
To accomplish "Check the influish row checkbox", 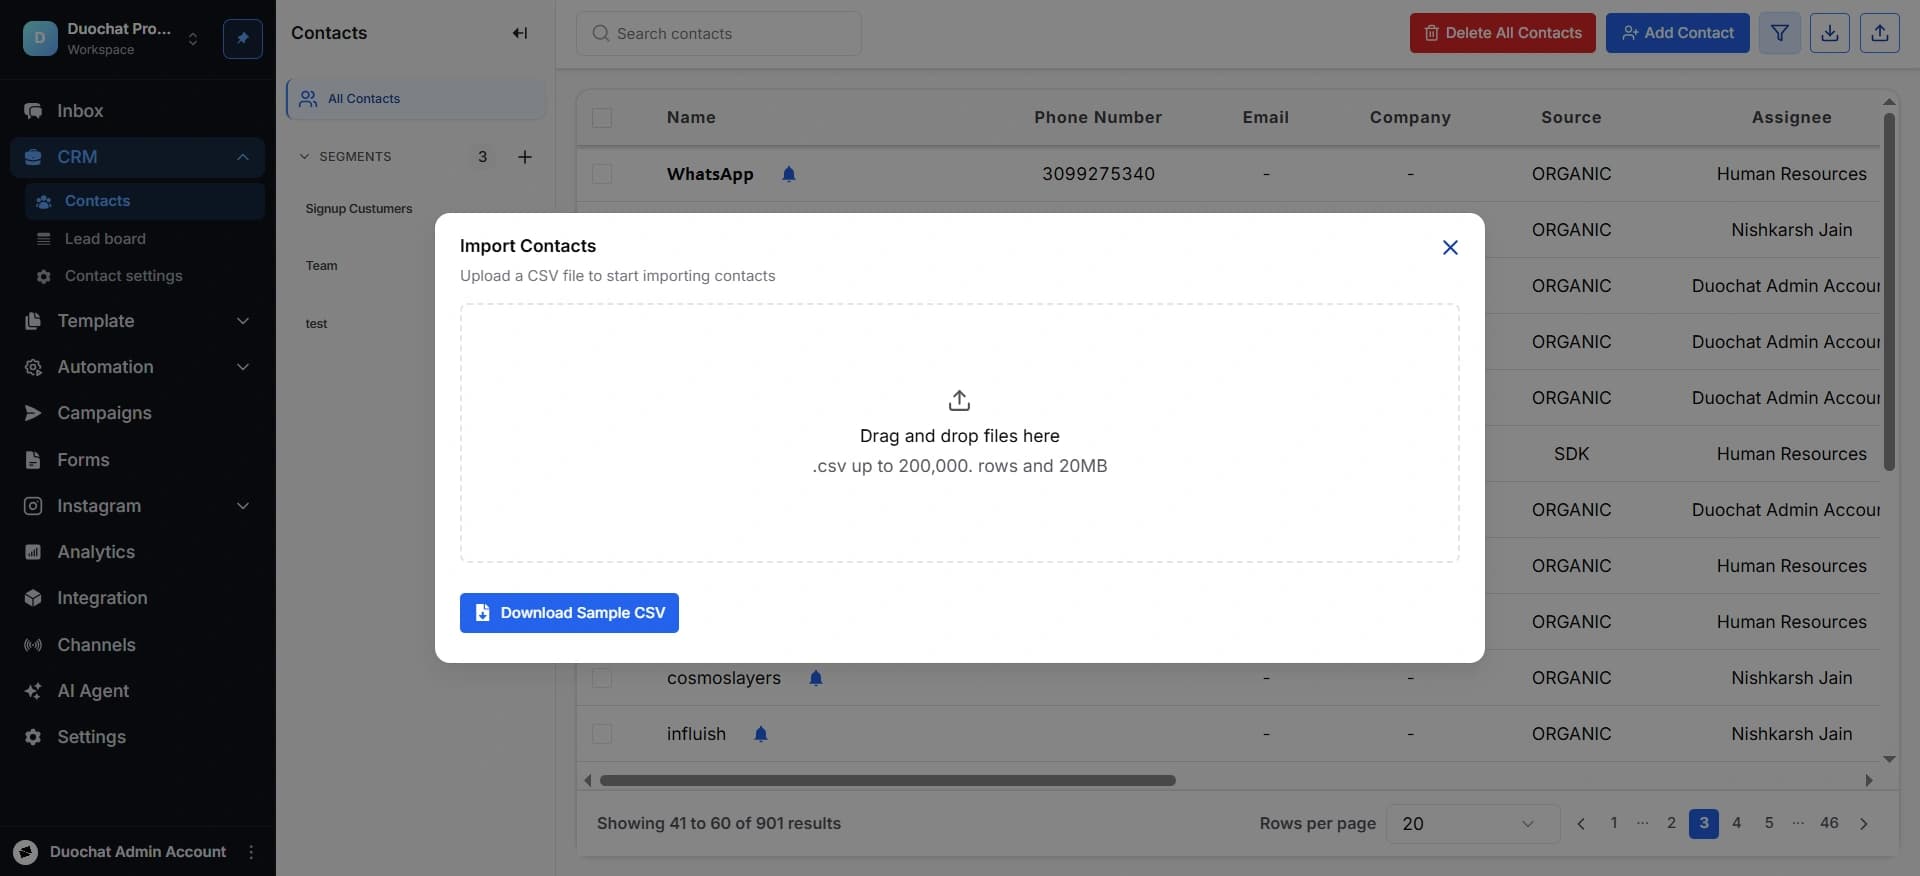I will click(x=602, y=734).
